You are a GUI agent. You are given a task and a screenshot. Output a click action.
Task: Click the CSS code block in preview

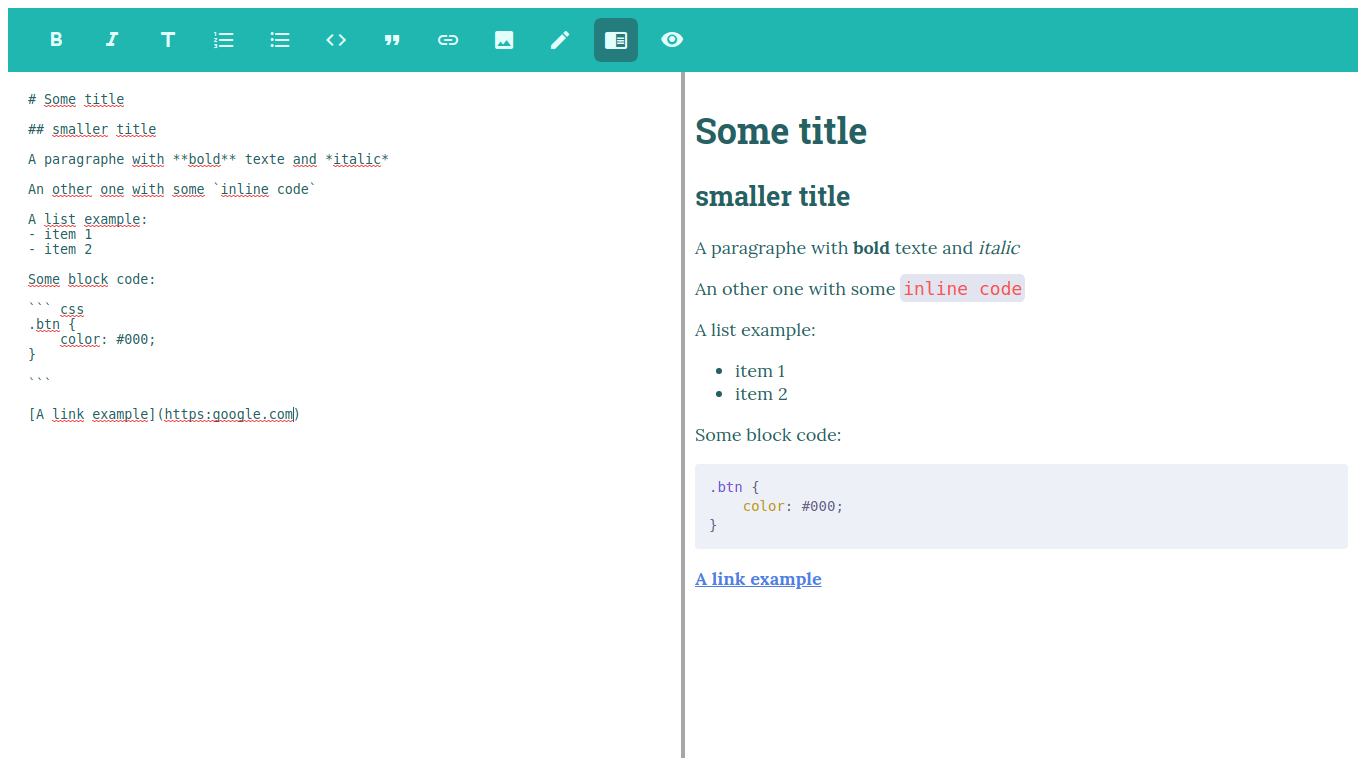1020,505
